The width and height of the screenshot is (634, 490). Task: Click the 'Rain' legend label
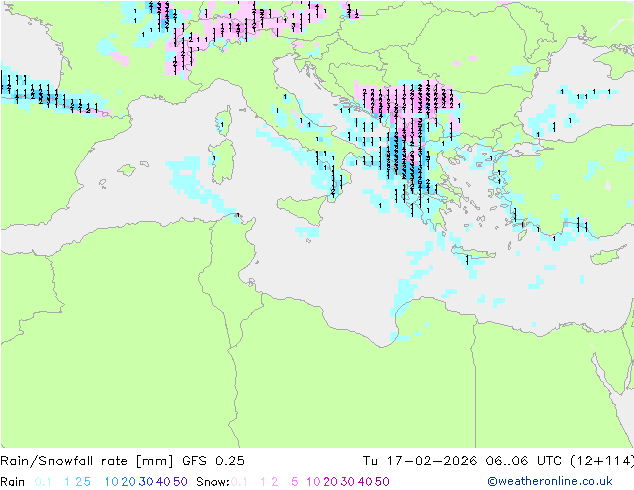[13, 482]
